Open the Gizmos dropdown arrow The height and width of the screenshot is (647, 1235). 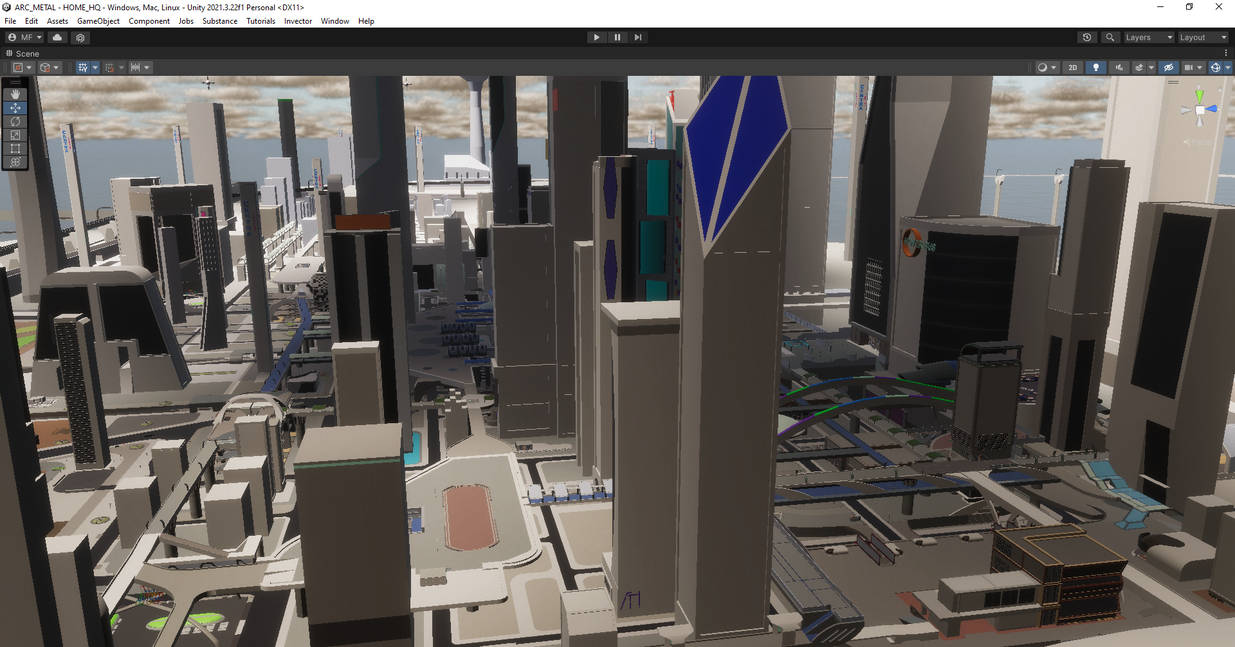[1228, 67]
